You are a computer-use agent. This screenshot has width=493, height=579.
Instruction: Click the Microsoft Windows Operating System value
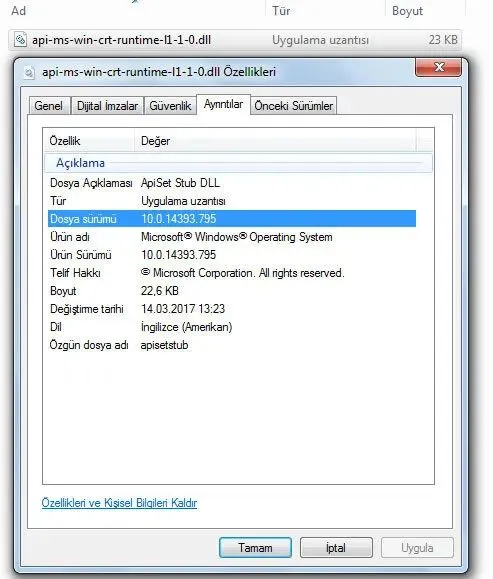[237, 237]
